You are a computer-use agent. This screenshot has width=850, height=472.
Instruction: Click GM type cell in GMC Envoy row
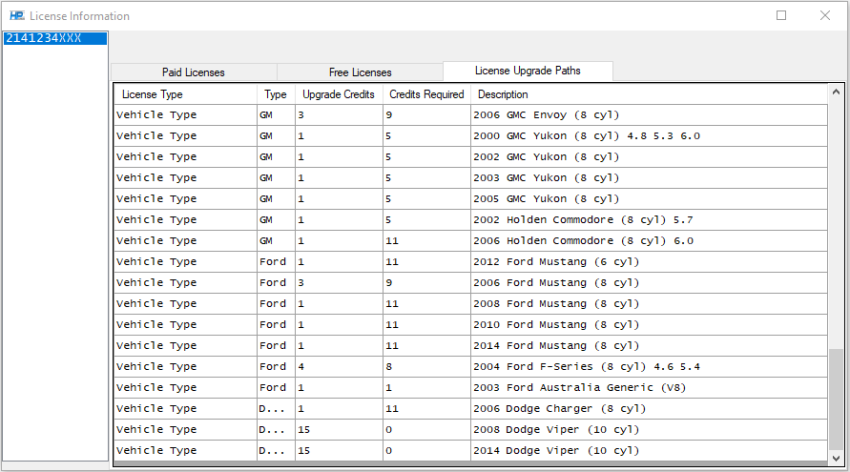click(x=276, y=115)
